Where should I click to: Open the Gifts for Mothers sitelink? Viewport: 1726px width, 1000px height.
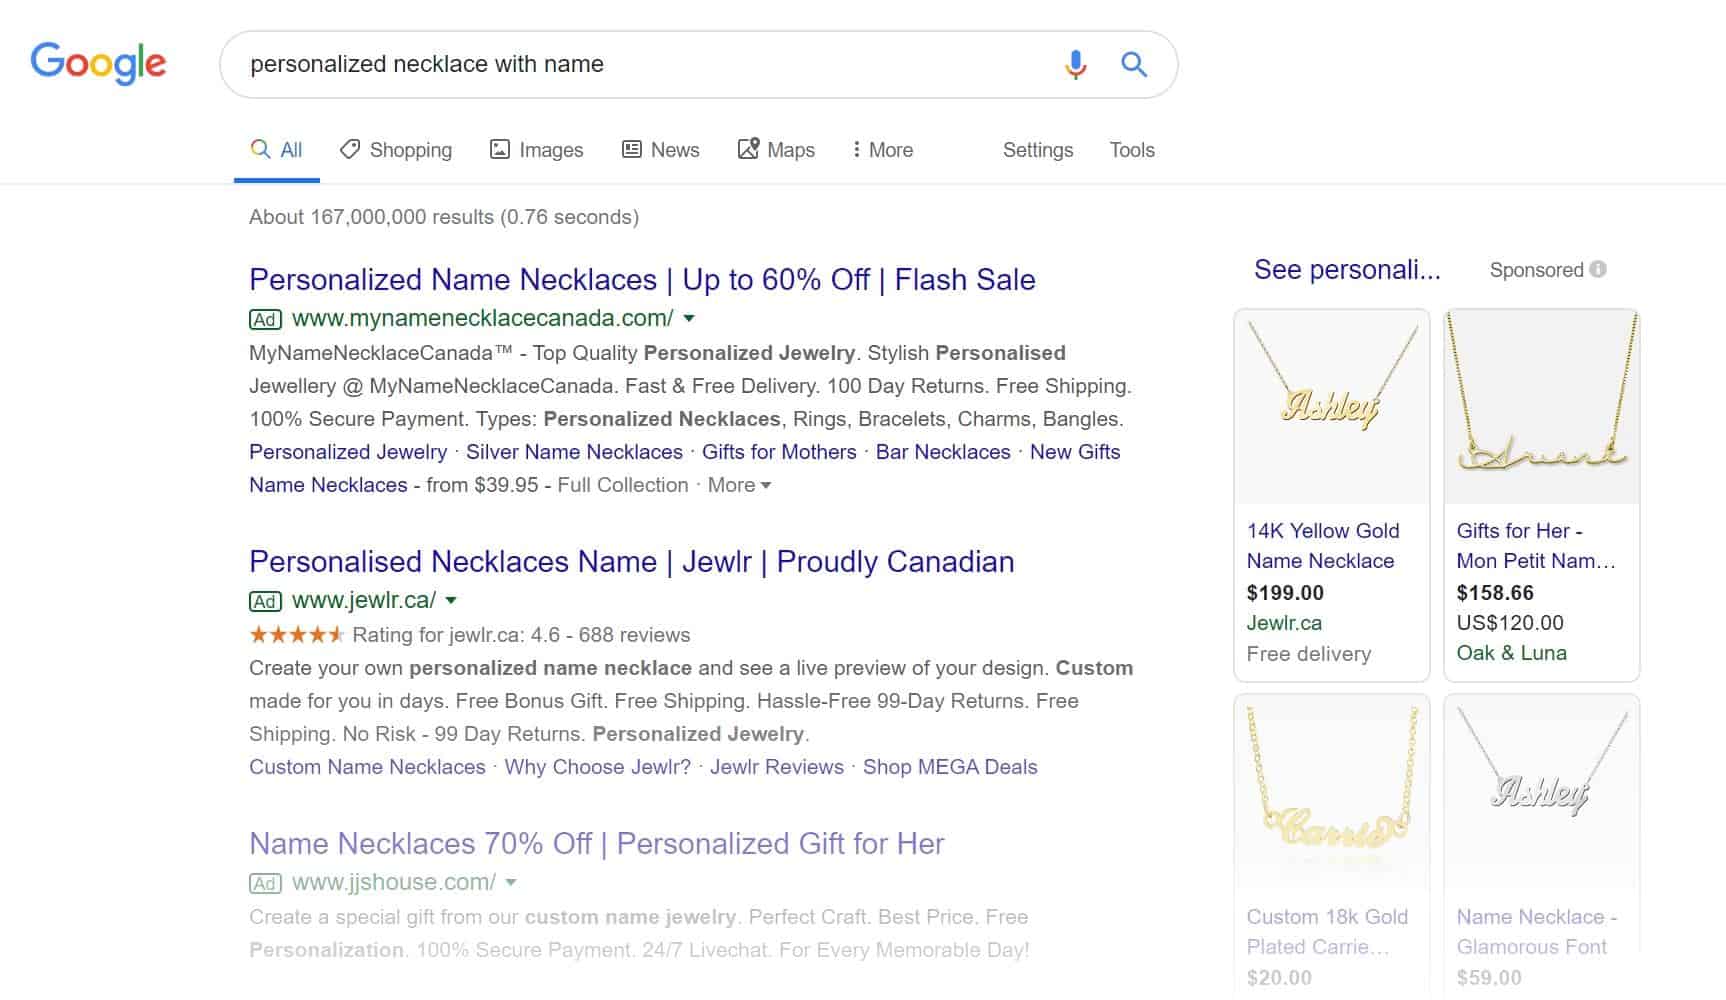tap(779, 452)
